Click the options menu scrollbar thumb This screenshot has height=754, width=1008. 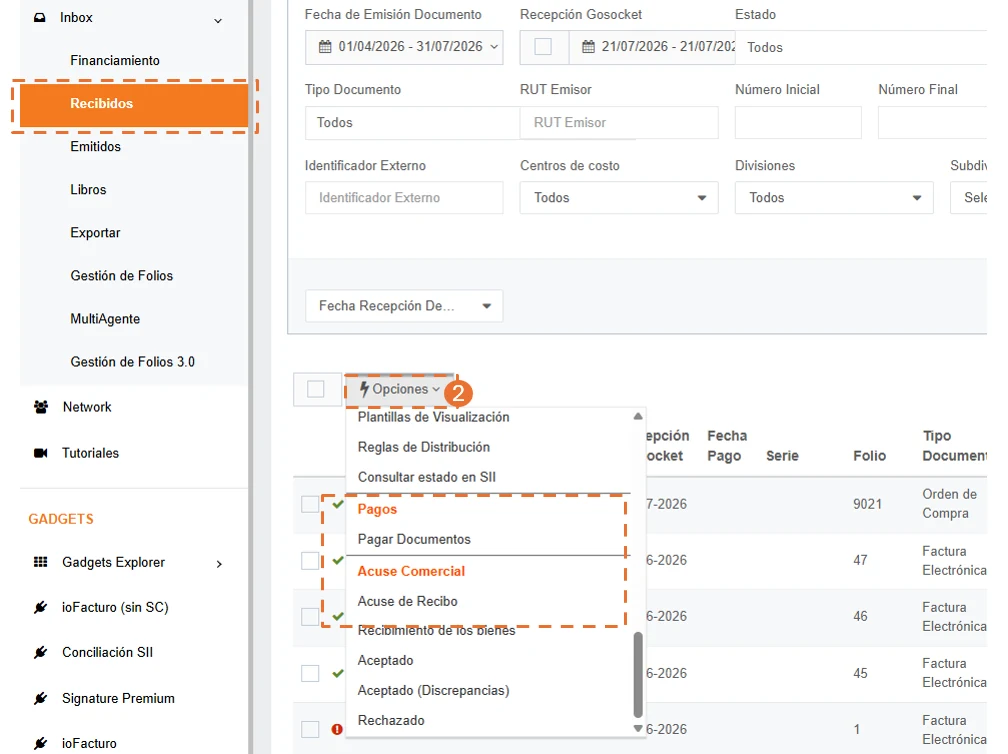coord(638,675)
